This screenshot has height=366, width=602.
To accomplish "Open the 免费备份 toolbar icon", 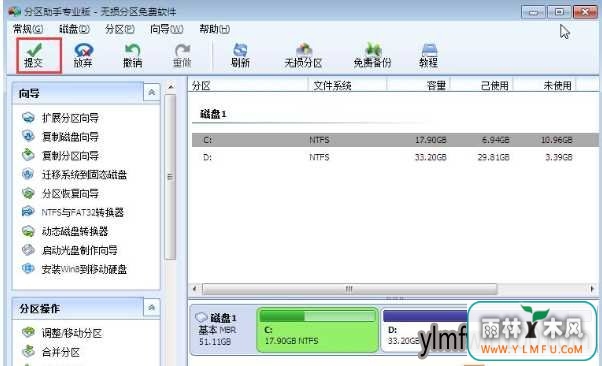I will [x=372, y=55].
